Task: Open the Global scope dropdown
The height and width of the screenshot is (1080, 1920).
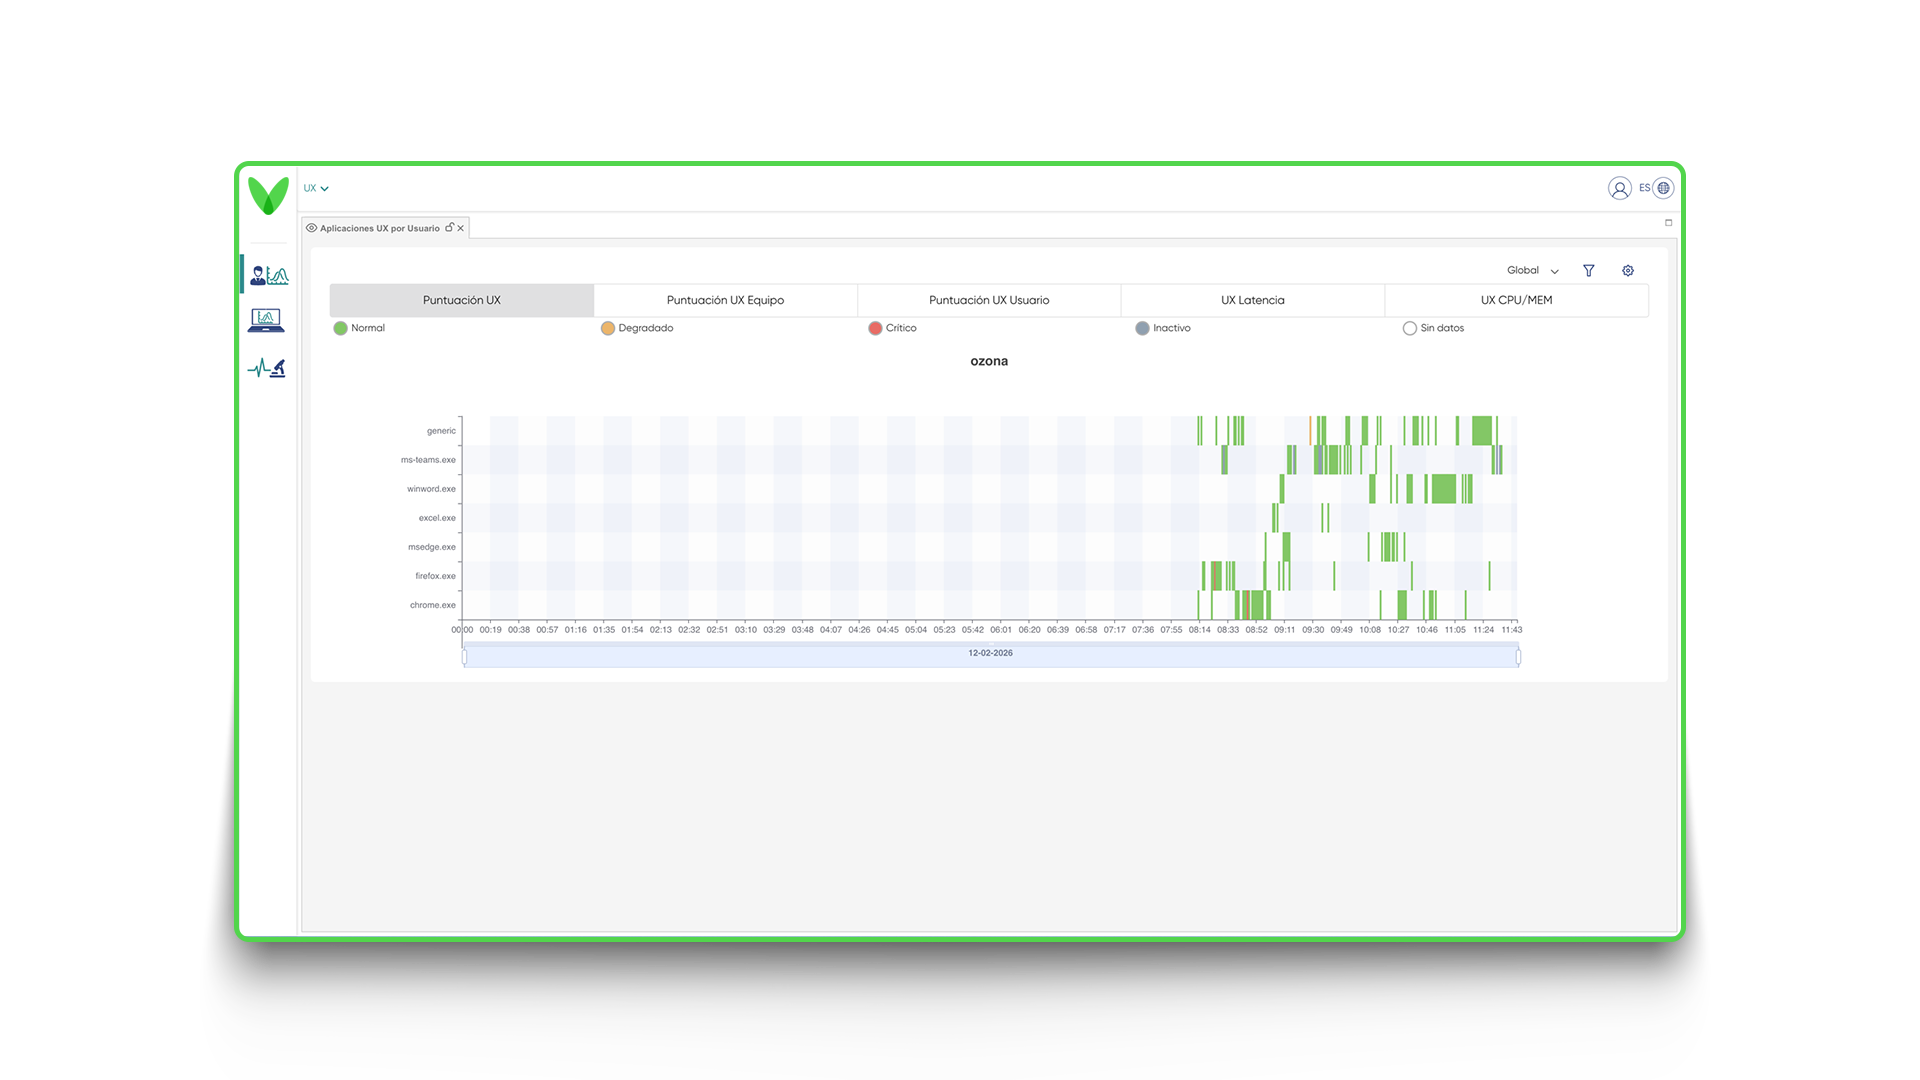Action: tap(1533, 271)
